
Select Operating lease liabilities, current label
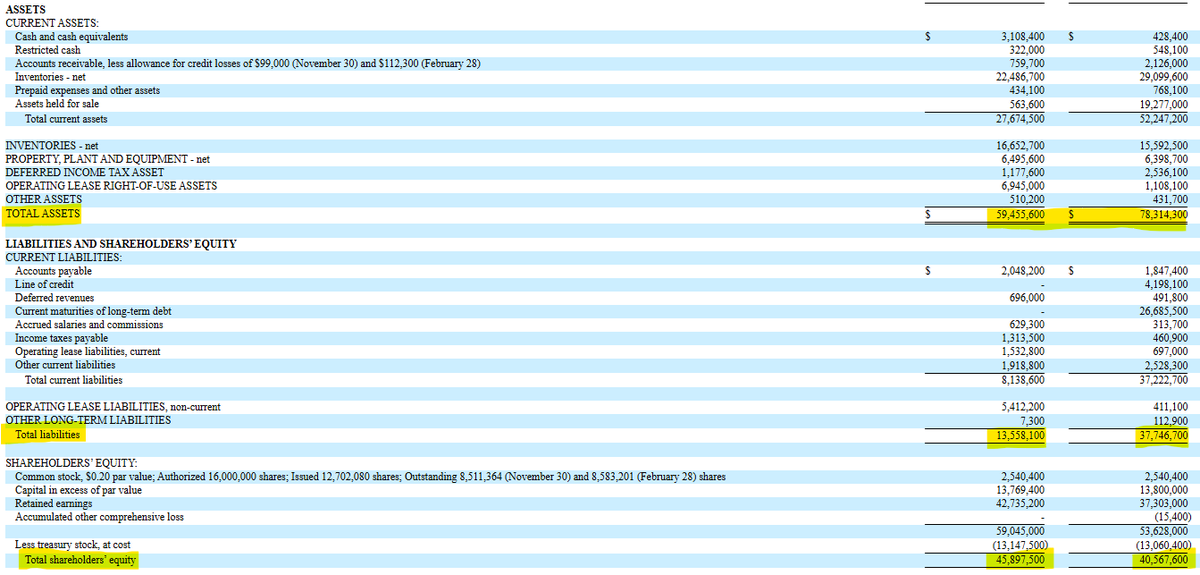pyautogui.click(x=87, y=352)
